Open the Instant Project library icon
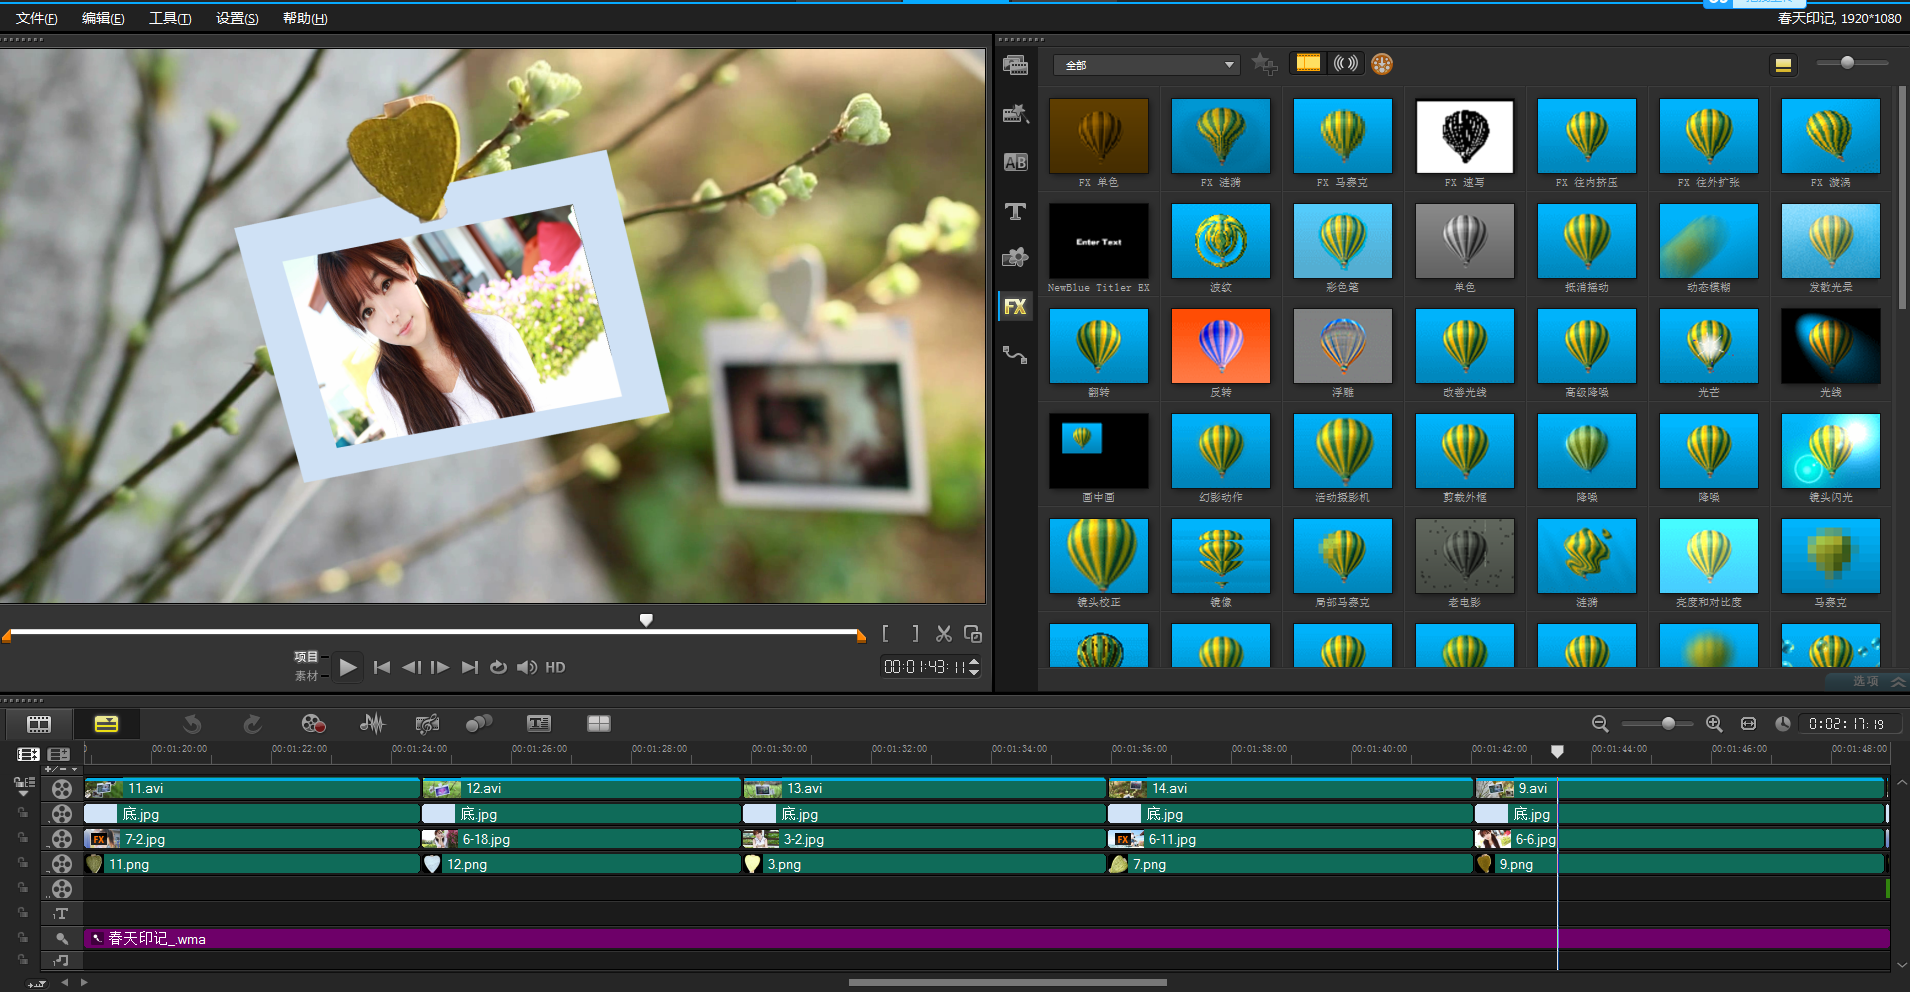 coord(1015,114)
